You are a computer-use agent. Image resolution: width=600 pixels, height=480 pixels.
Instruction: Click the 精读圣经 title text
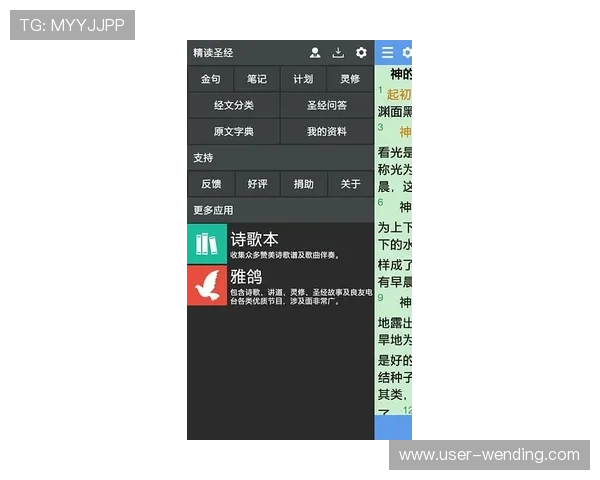pos(213,52)
